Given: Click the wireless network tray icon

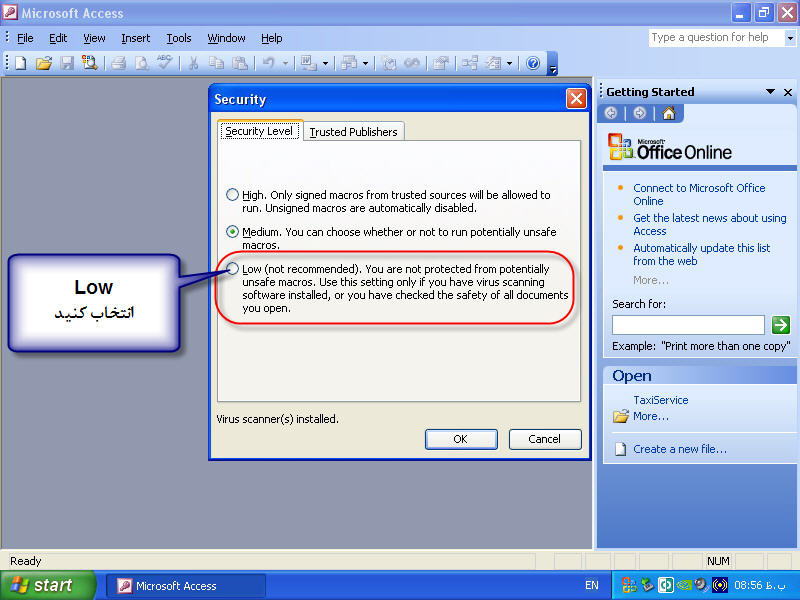Looking at the screenshot, I should tap(720, 585).
